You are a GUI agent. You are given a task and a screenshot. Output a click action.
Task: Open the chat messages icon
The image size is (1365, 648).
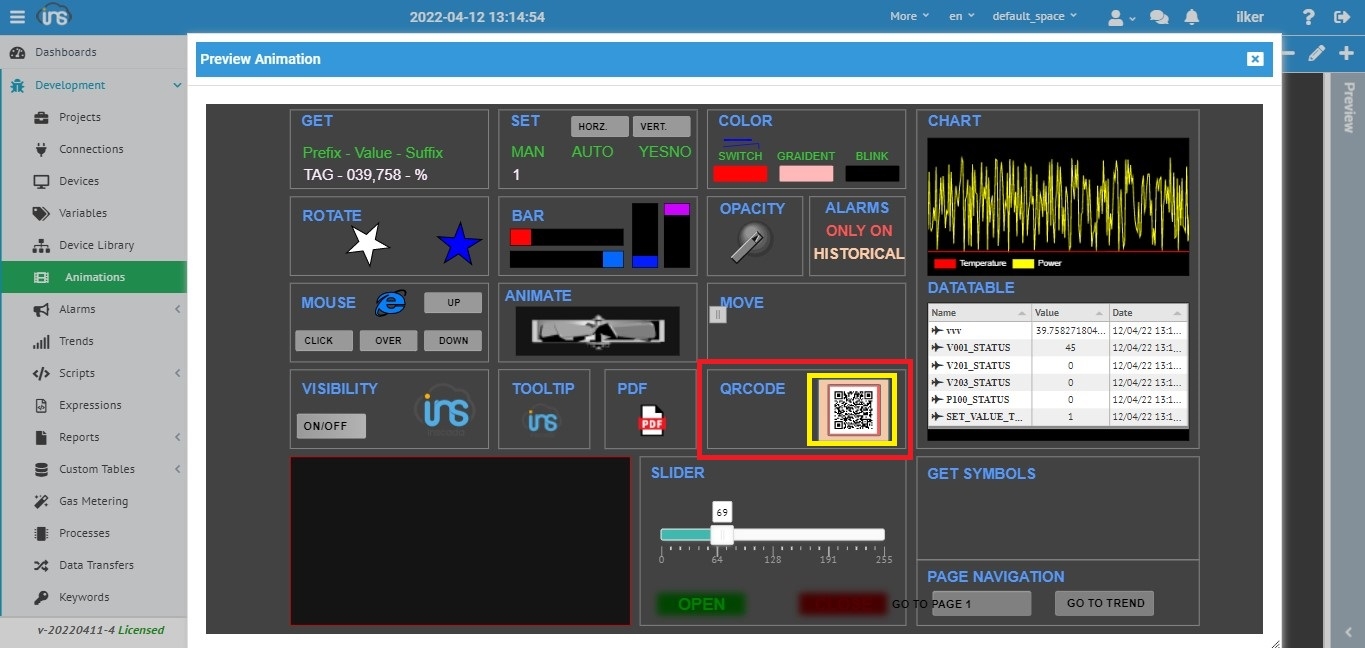coord(1159,17)
